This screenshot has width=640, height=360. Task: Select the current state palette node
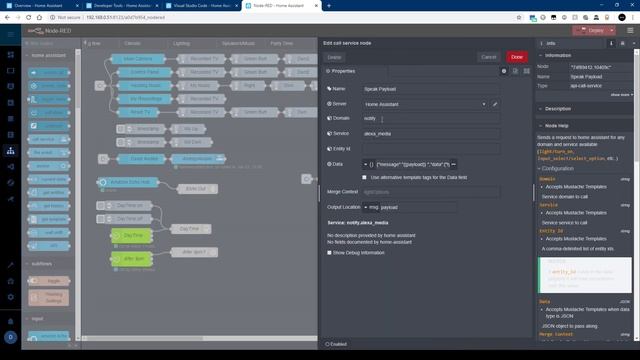[49, 180]
